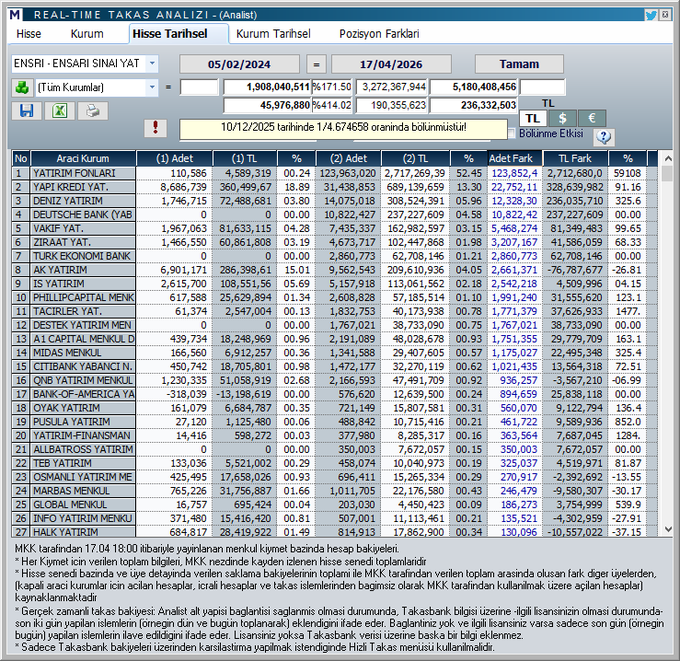Click the red exclamation warning icon
Screen dimensions: 680x661
(155, 128)
